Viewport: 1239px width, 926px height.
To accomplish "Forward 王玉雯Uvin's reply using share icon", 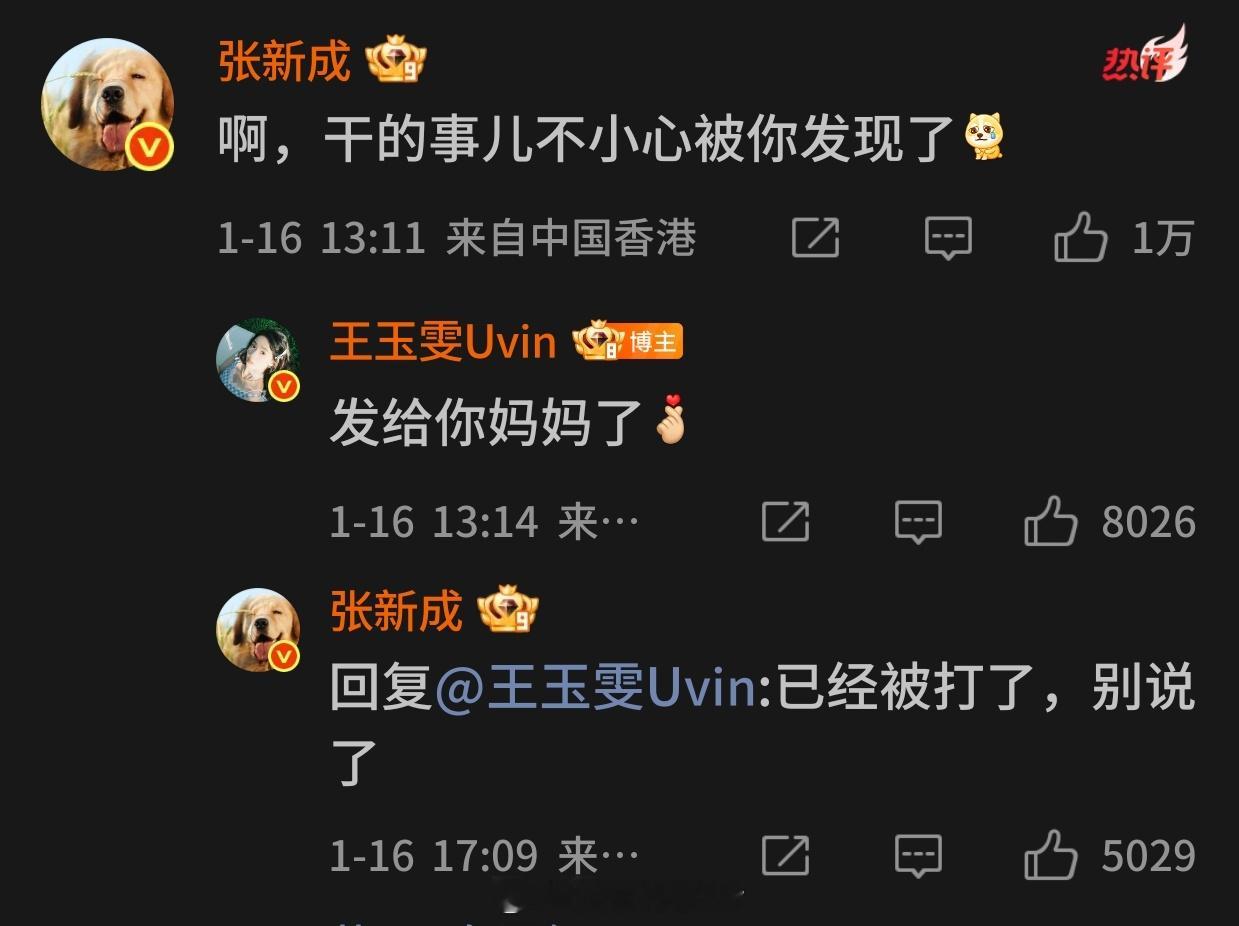I will [x=785, y=521].
